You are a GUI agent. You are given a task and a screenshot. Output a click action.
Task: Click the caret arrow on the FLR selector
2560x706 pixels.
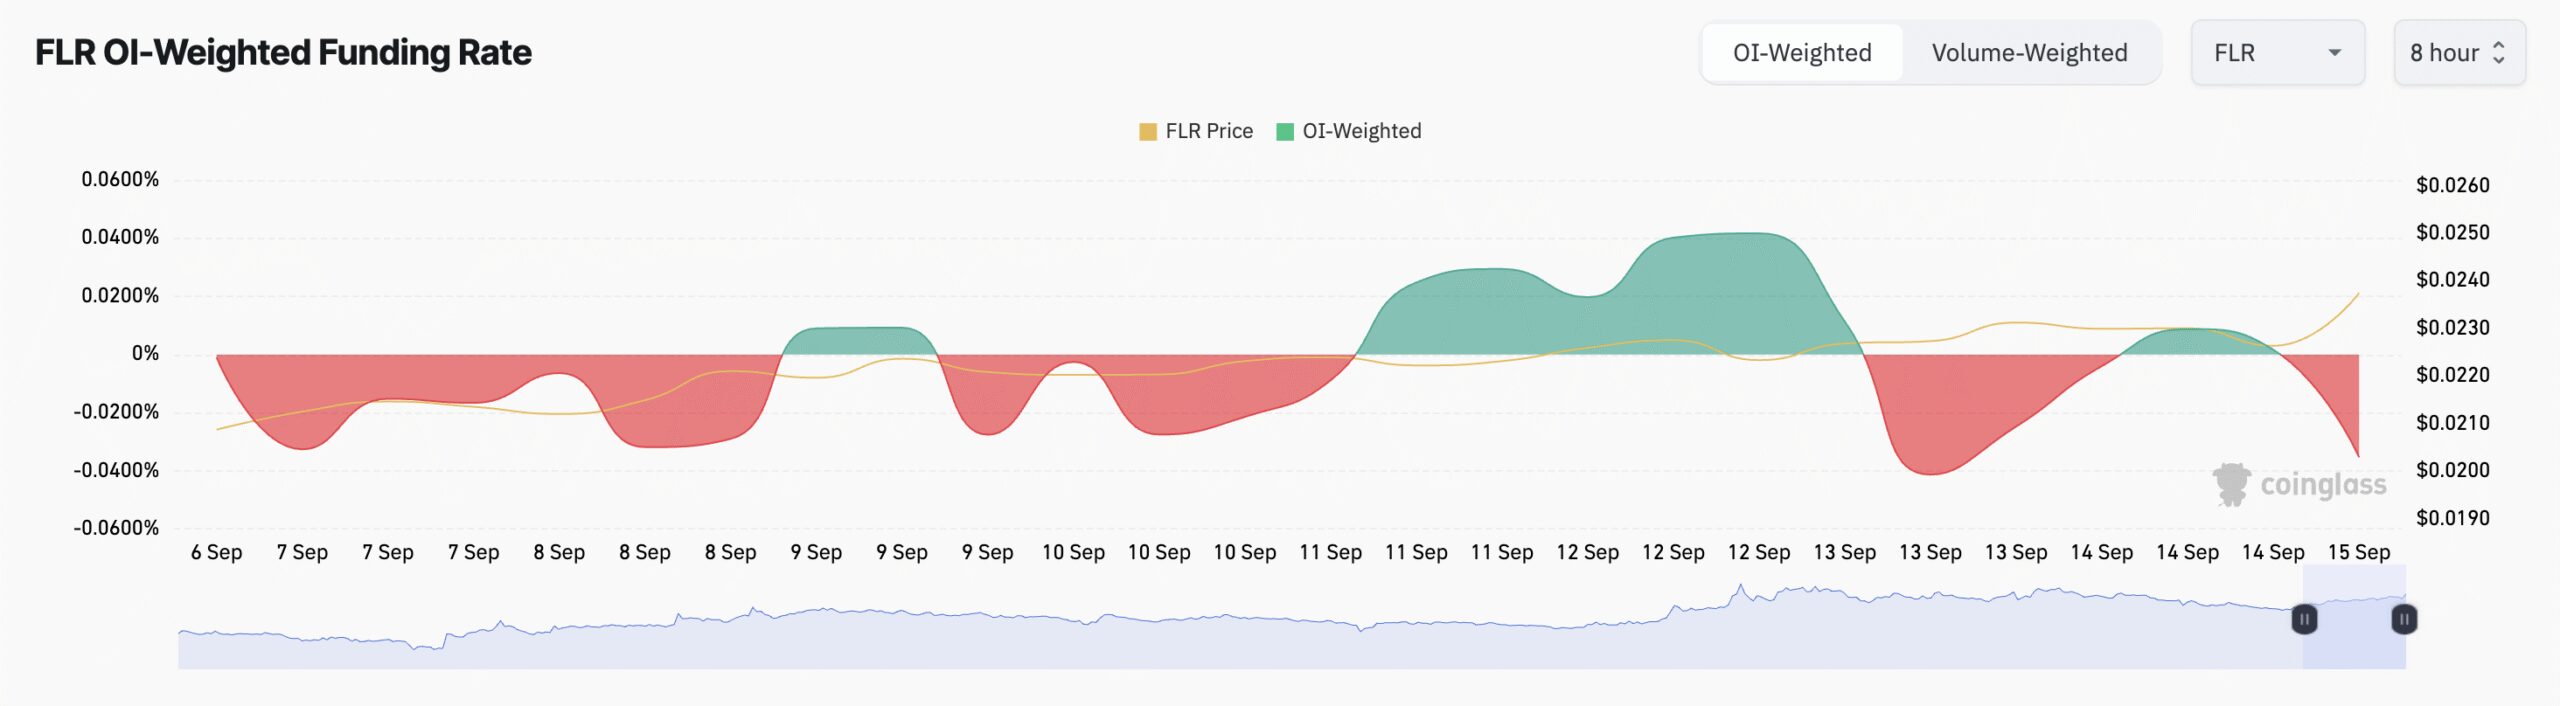point(2333,52)
